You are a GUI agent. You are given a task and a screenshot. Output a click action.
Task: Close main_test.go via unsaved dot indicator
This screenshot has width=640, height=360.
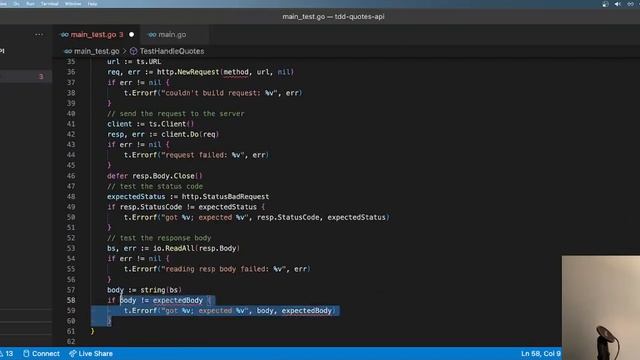(x=131, y=35)
